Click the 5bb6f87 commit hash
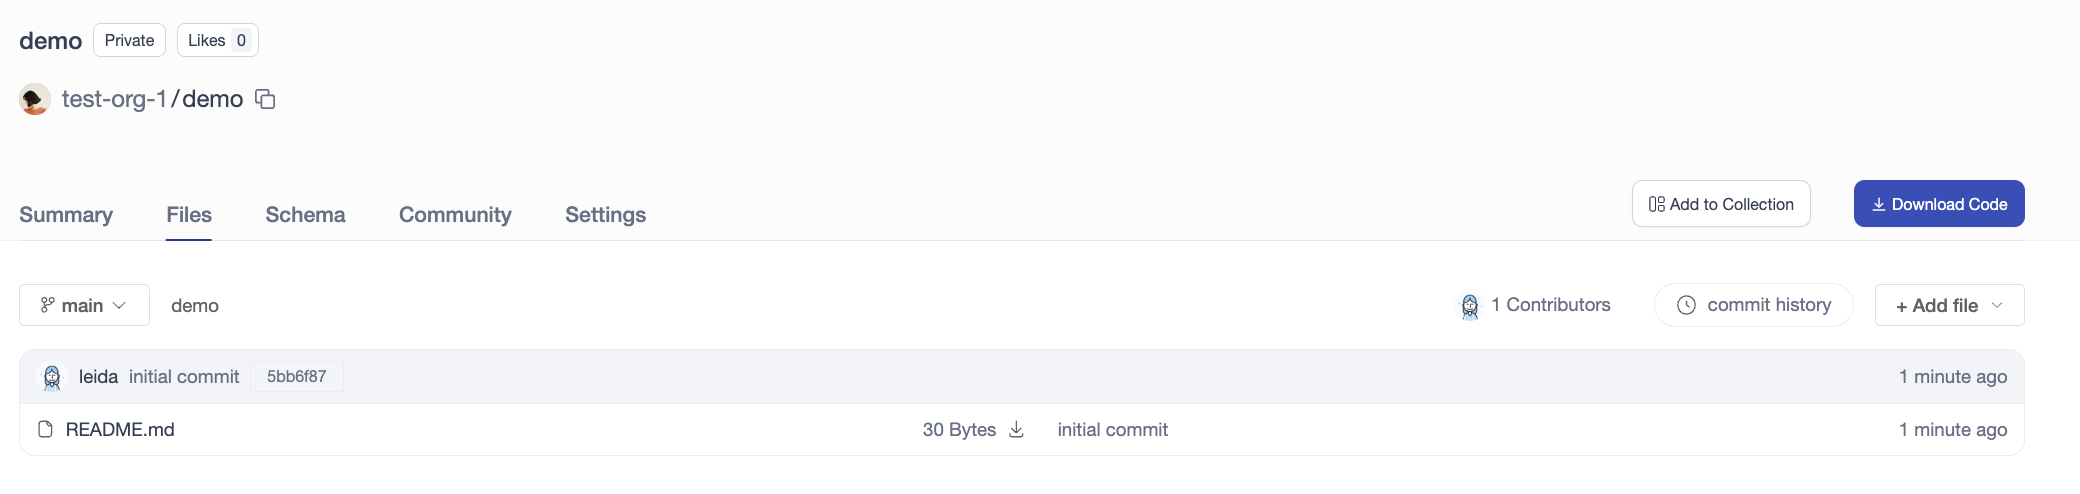The width and height of the screenshot is (2080, 494). click(296, 377)
